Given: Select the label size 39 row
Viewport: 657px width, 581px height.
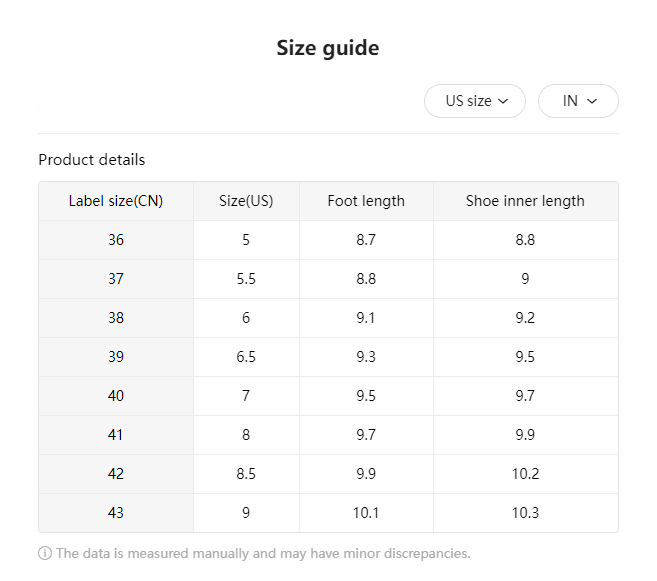Looking at the screenshot, I should [116, 357].
